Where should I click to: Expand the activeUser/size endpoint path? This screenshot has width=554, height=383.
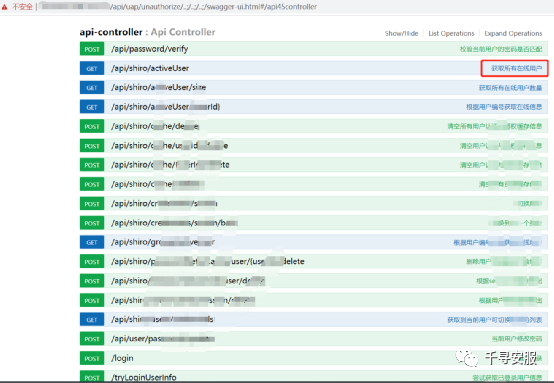pos(158,87)
